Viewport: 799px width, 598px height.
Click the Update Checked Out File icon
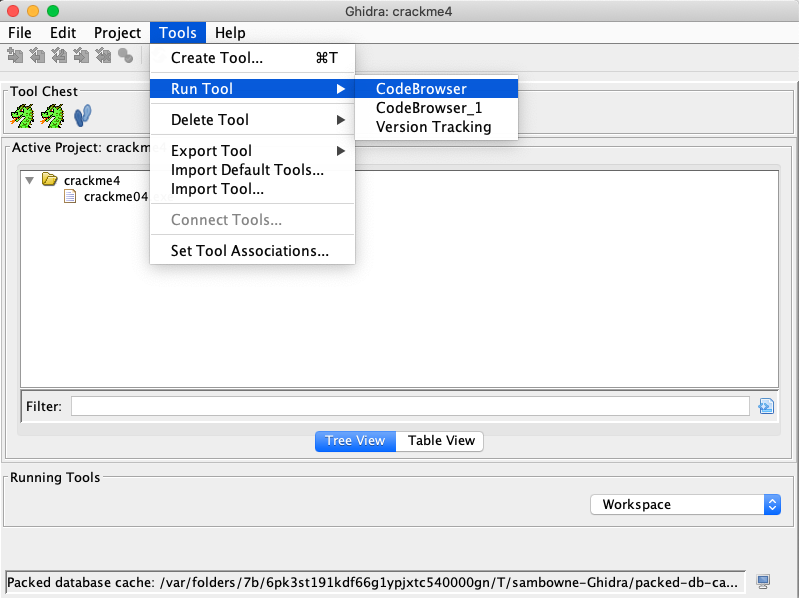point(59,56)
